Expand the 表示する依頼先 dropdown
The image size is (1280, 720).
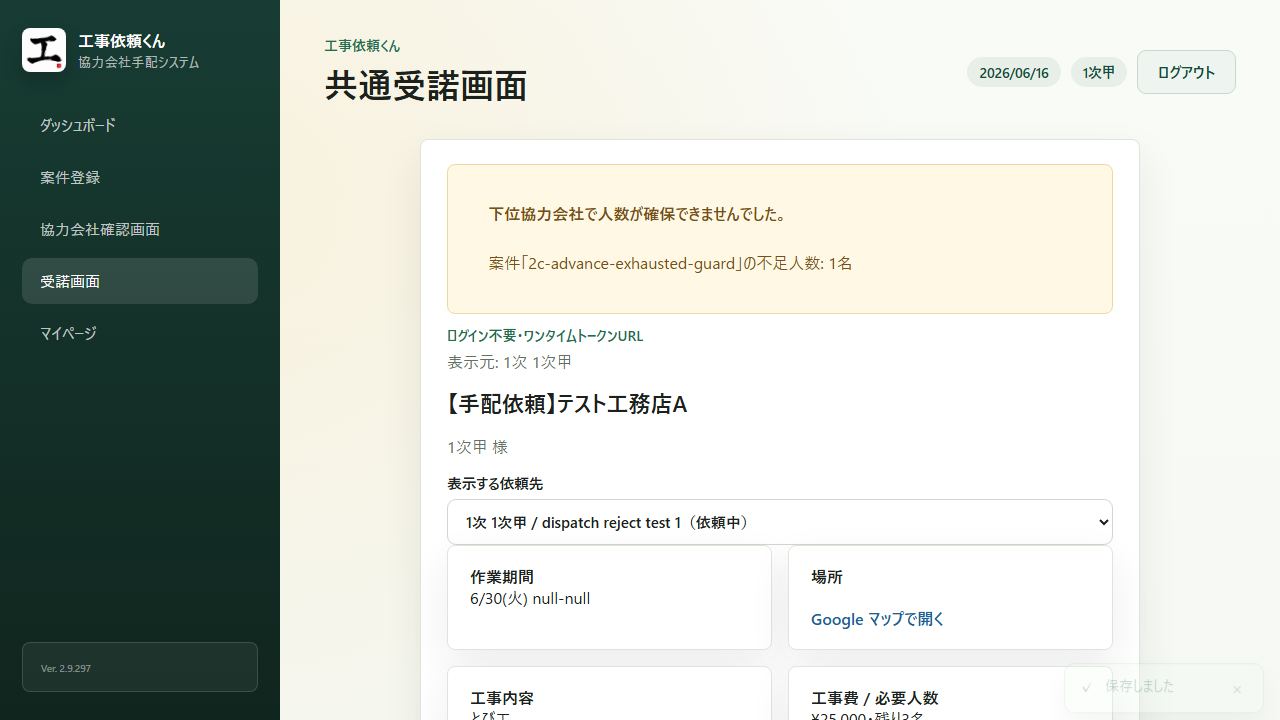pos(780,522)
